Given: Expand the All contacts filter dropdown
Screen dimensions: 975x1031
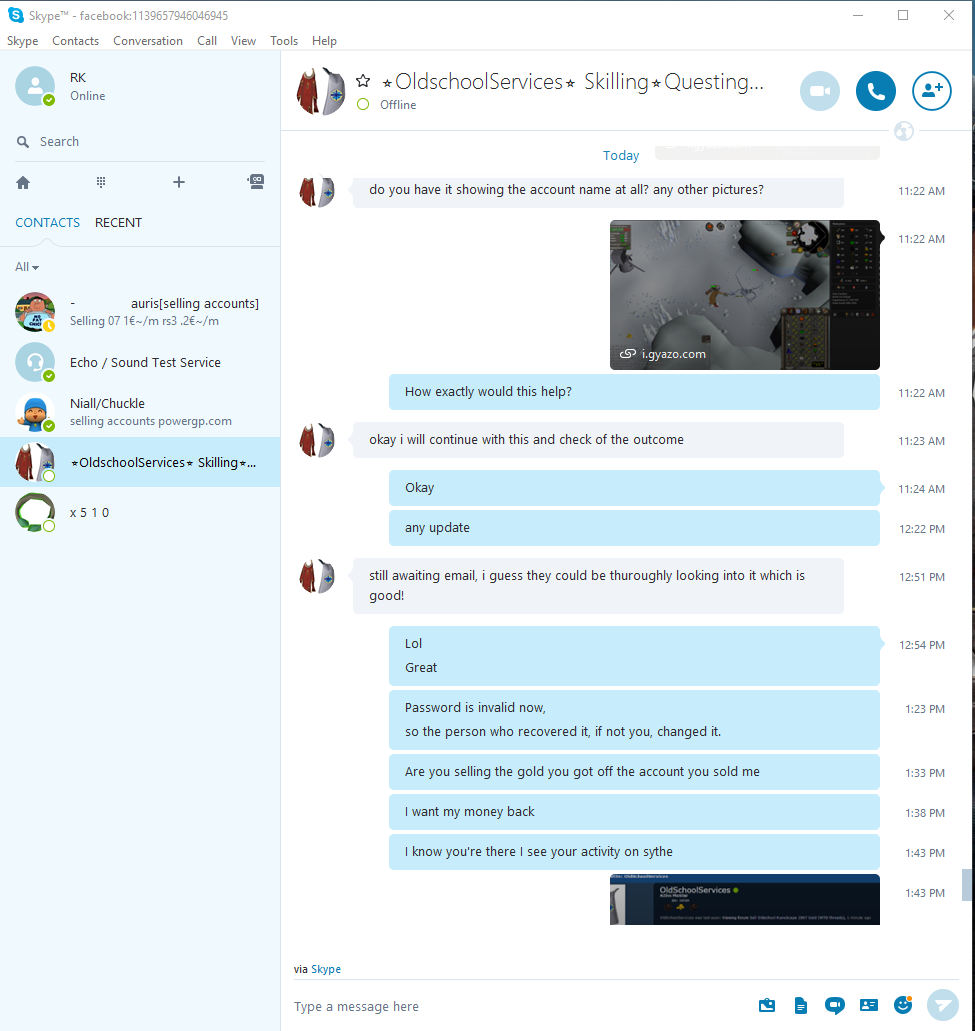Looking at the screenshot, I should 27,267.
